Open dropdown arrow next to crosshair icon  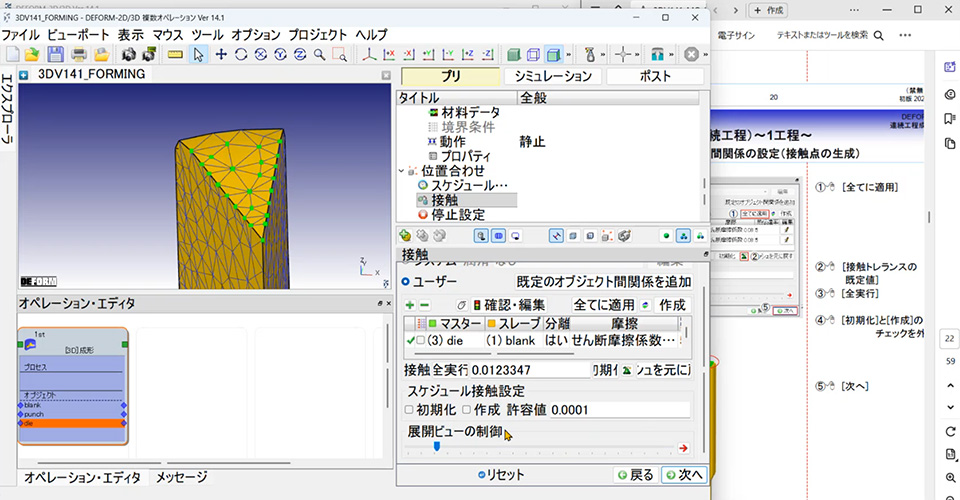click(x=637, y=54)
